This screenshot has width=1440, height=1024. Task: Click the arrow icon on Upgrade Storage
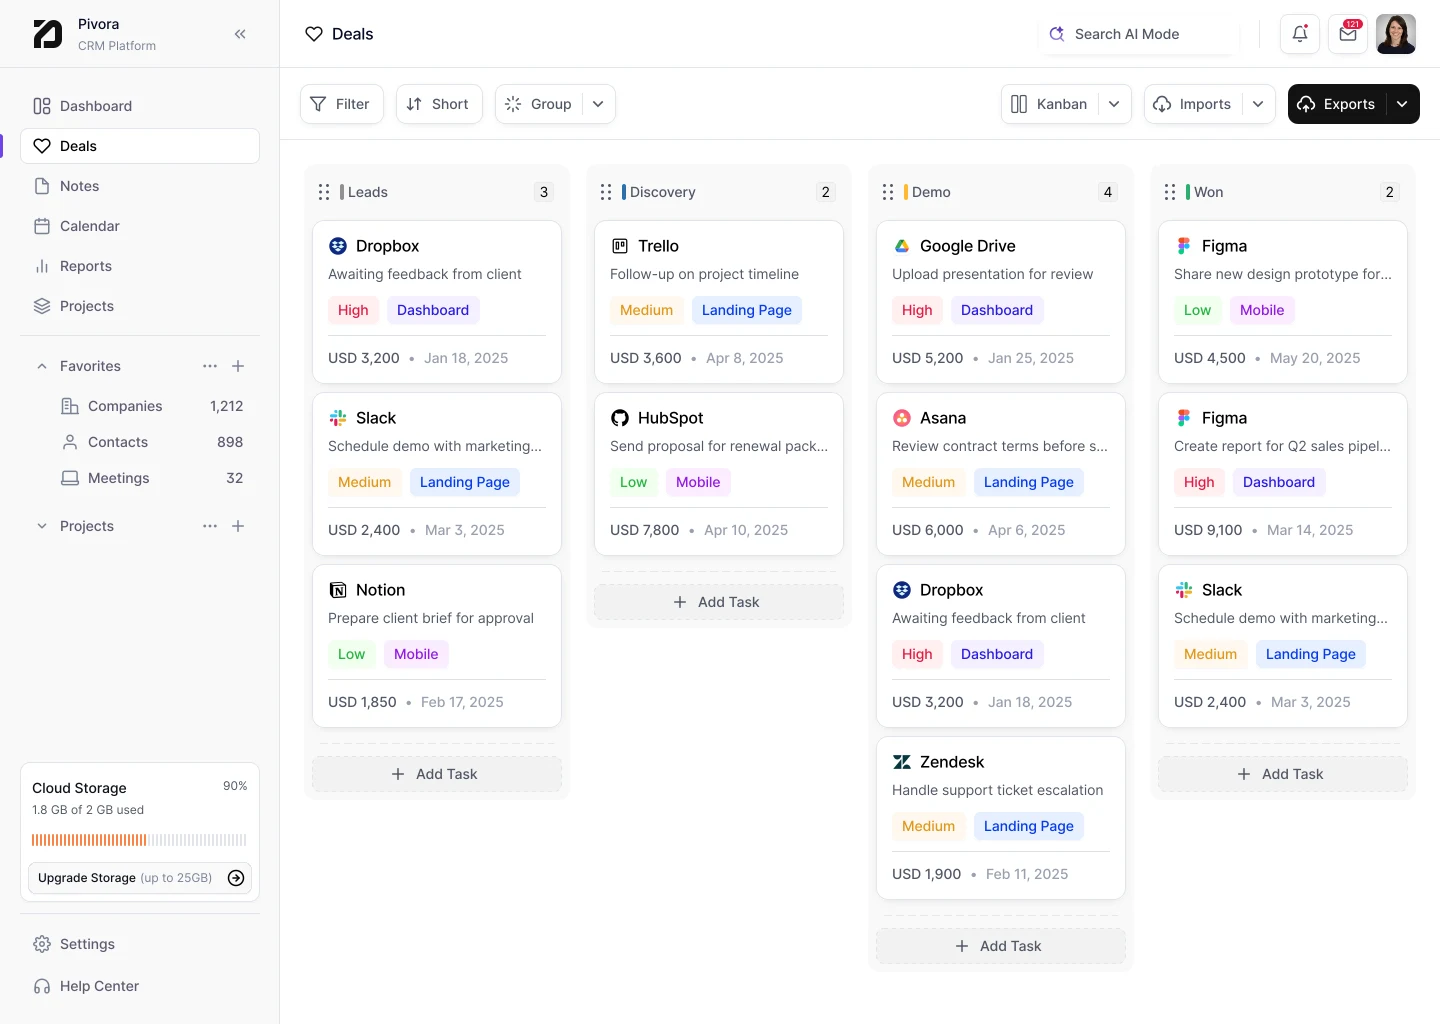236,878
